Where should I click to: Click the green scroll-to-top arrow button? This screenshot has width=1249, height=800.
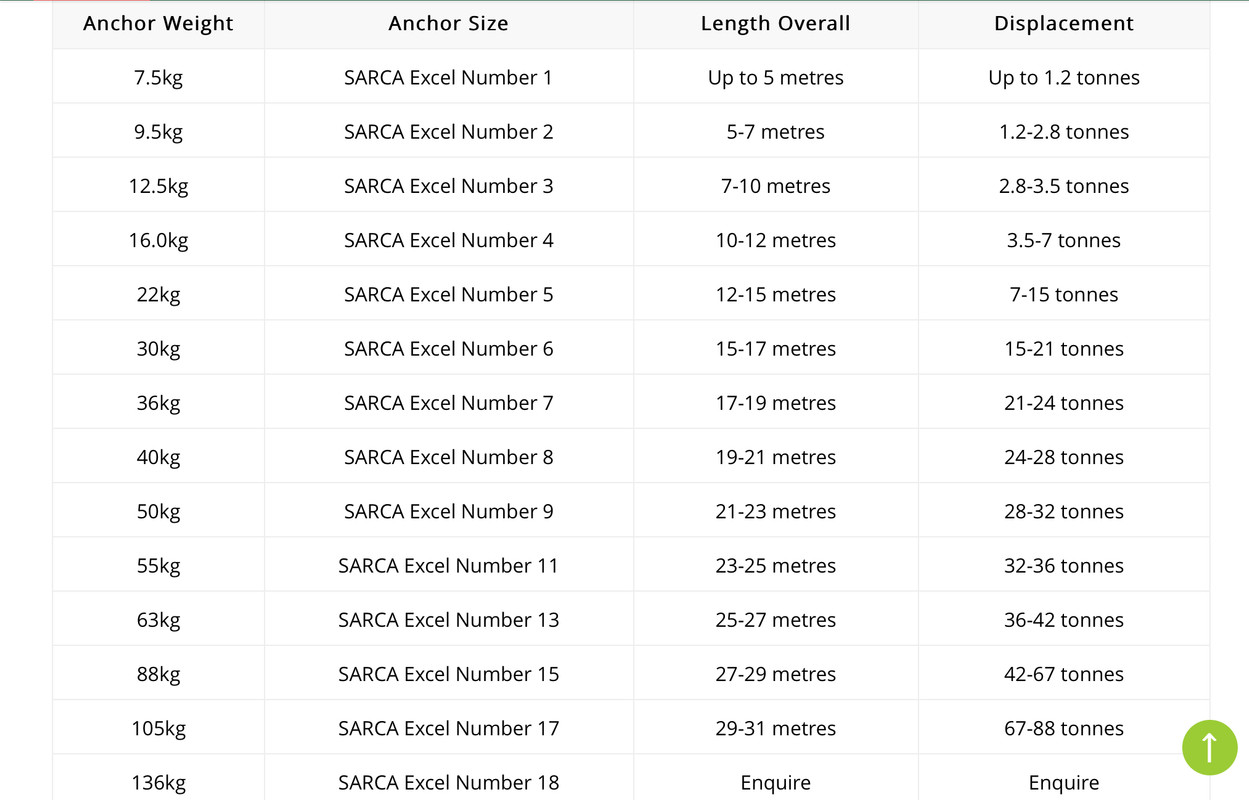tap(1209, 747)
